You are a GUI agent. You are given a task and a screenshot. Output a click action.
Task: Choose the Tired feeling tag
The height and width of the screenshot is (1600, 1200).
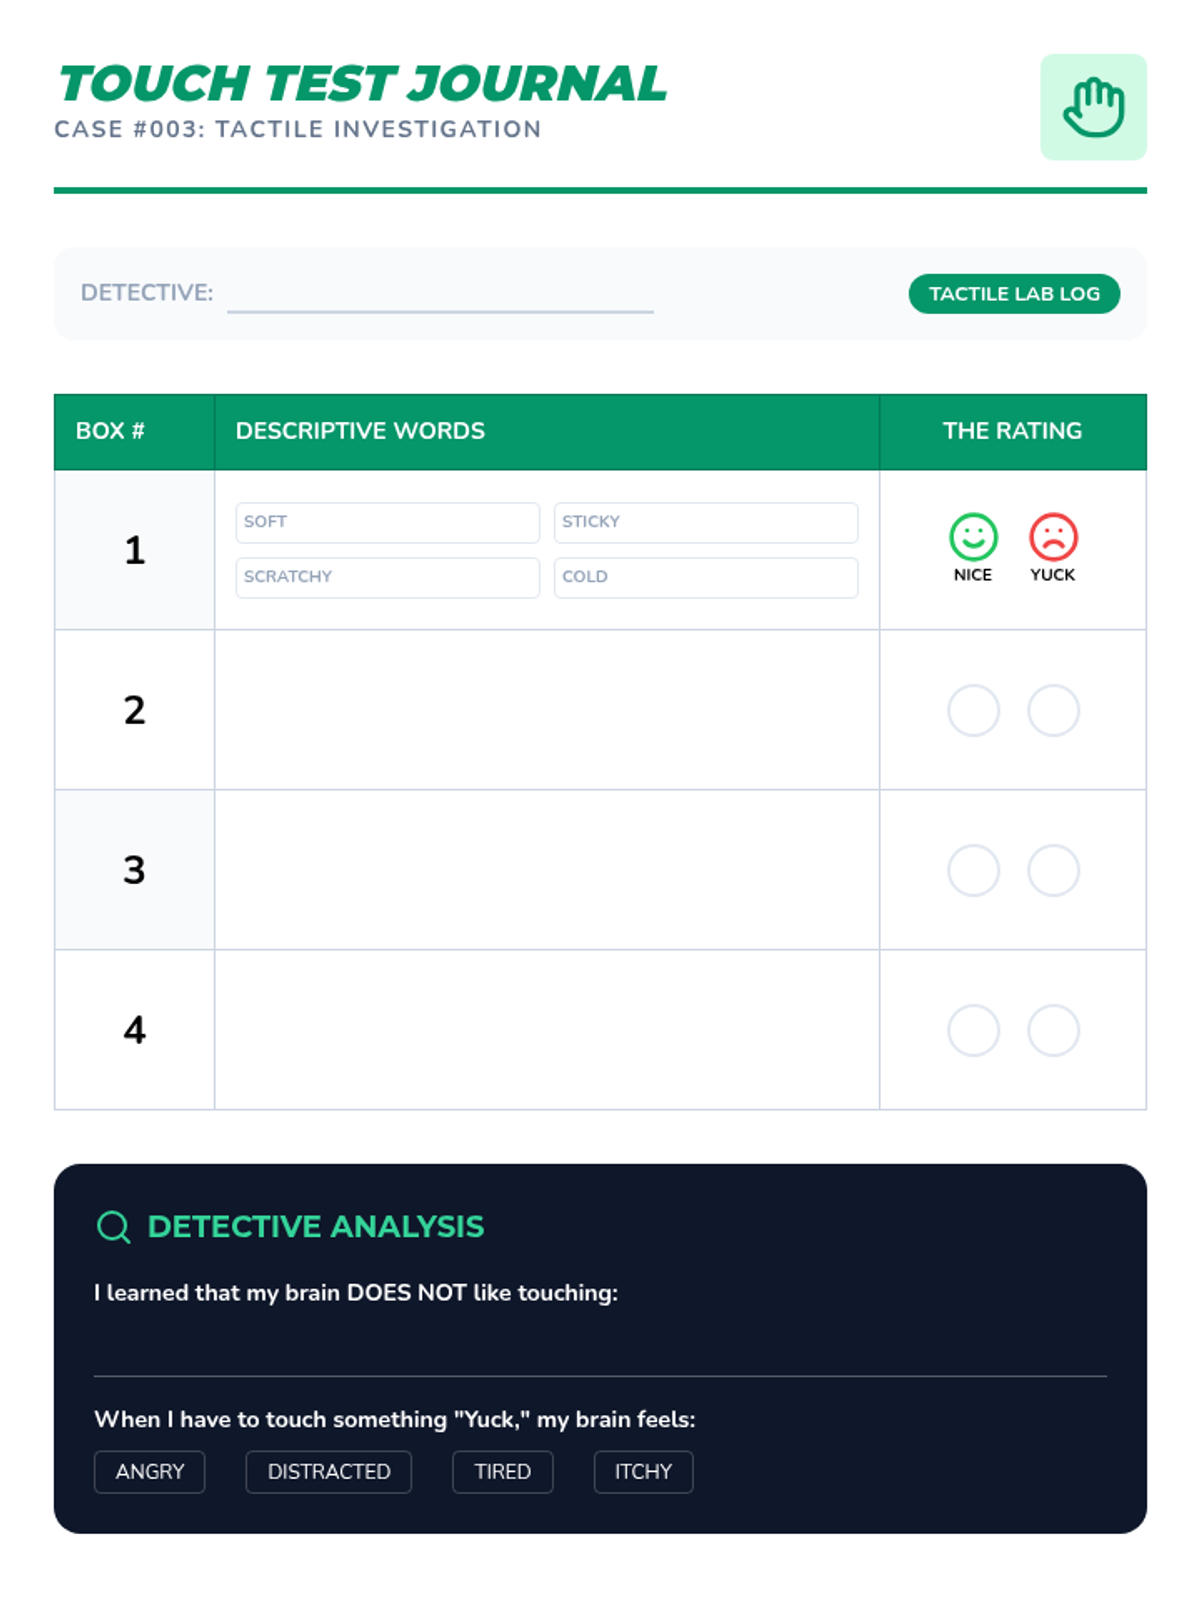click(502, 1472)
